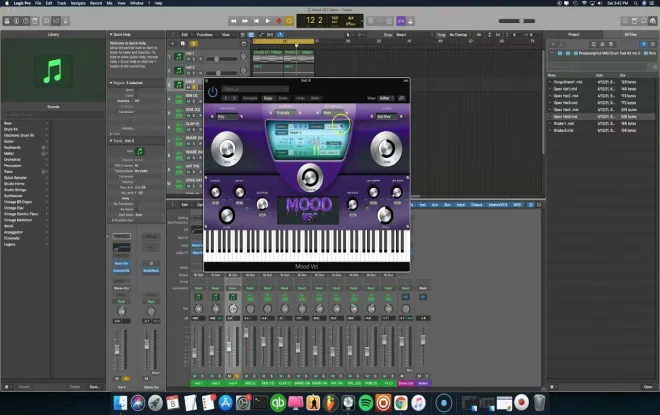Open the List Editors button at top right
This screenshot has height=415, width=660.
point(625,21)
